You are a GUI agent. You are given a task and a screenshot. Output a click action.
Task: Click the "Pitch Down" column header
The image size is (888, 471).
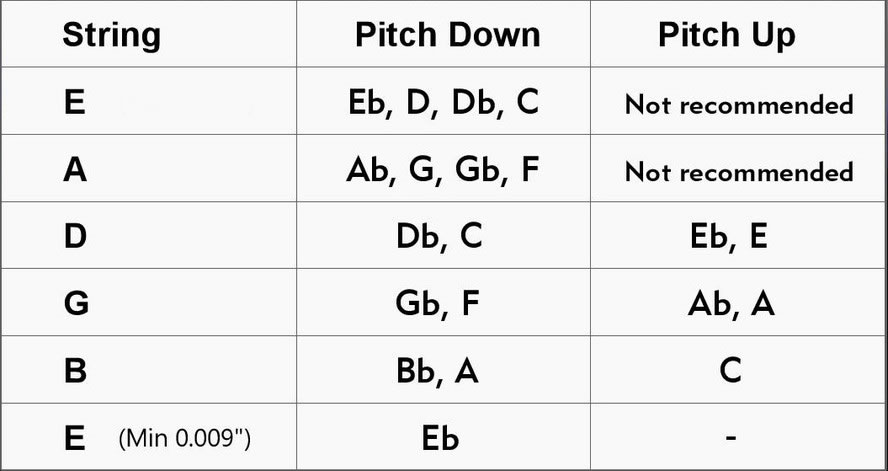tap(447, 35)
